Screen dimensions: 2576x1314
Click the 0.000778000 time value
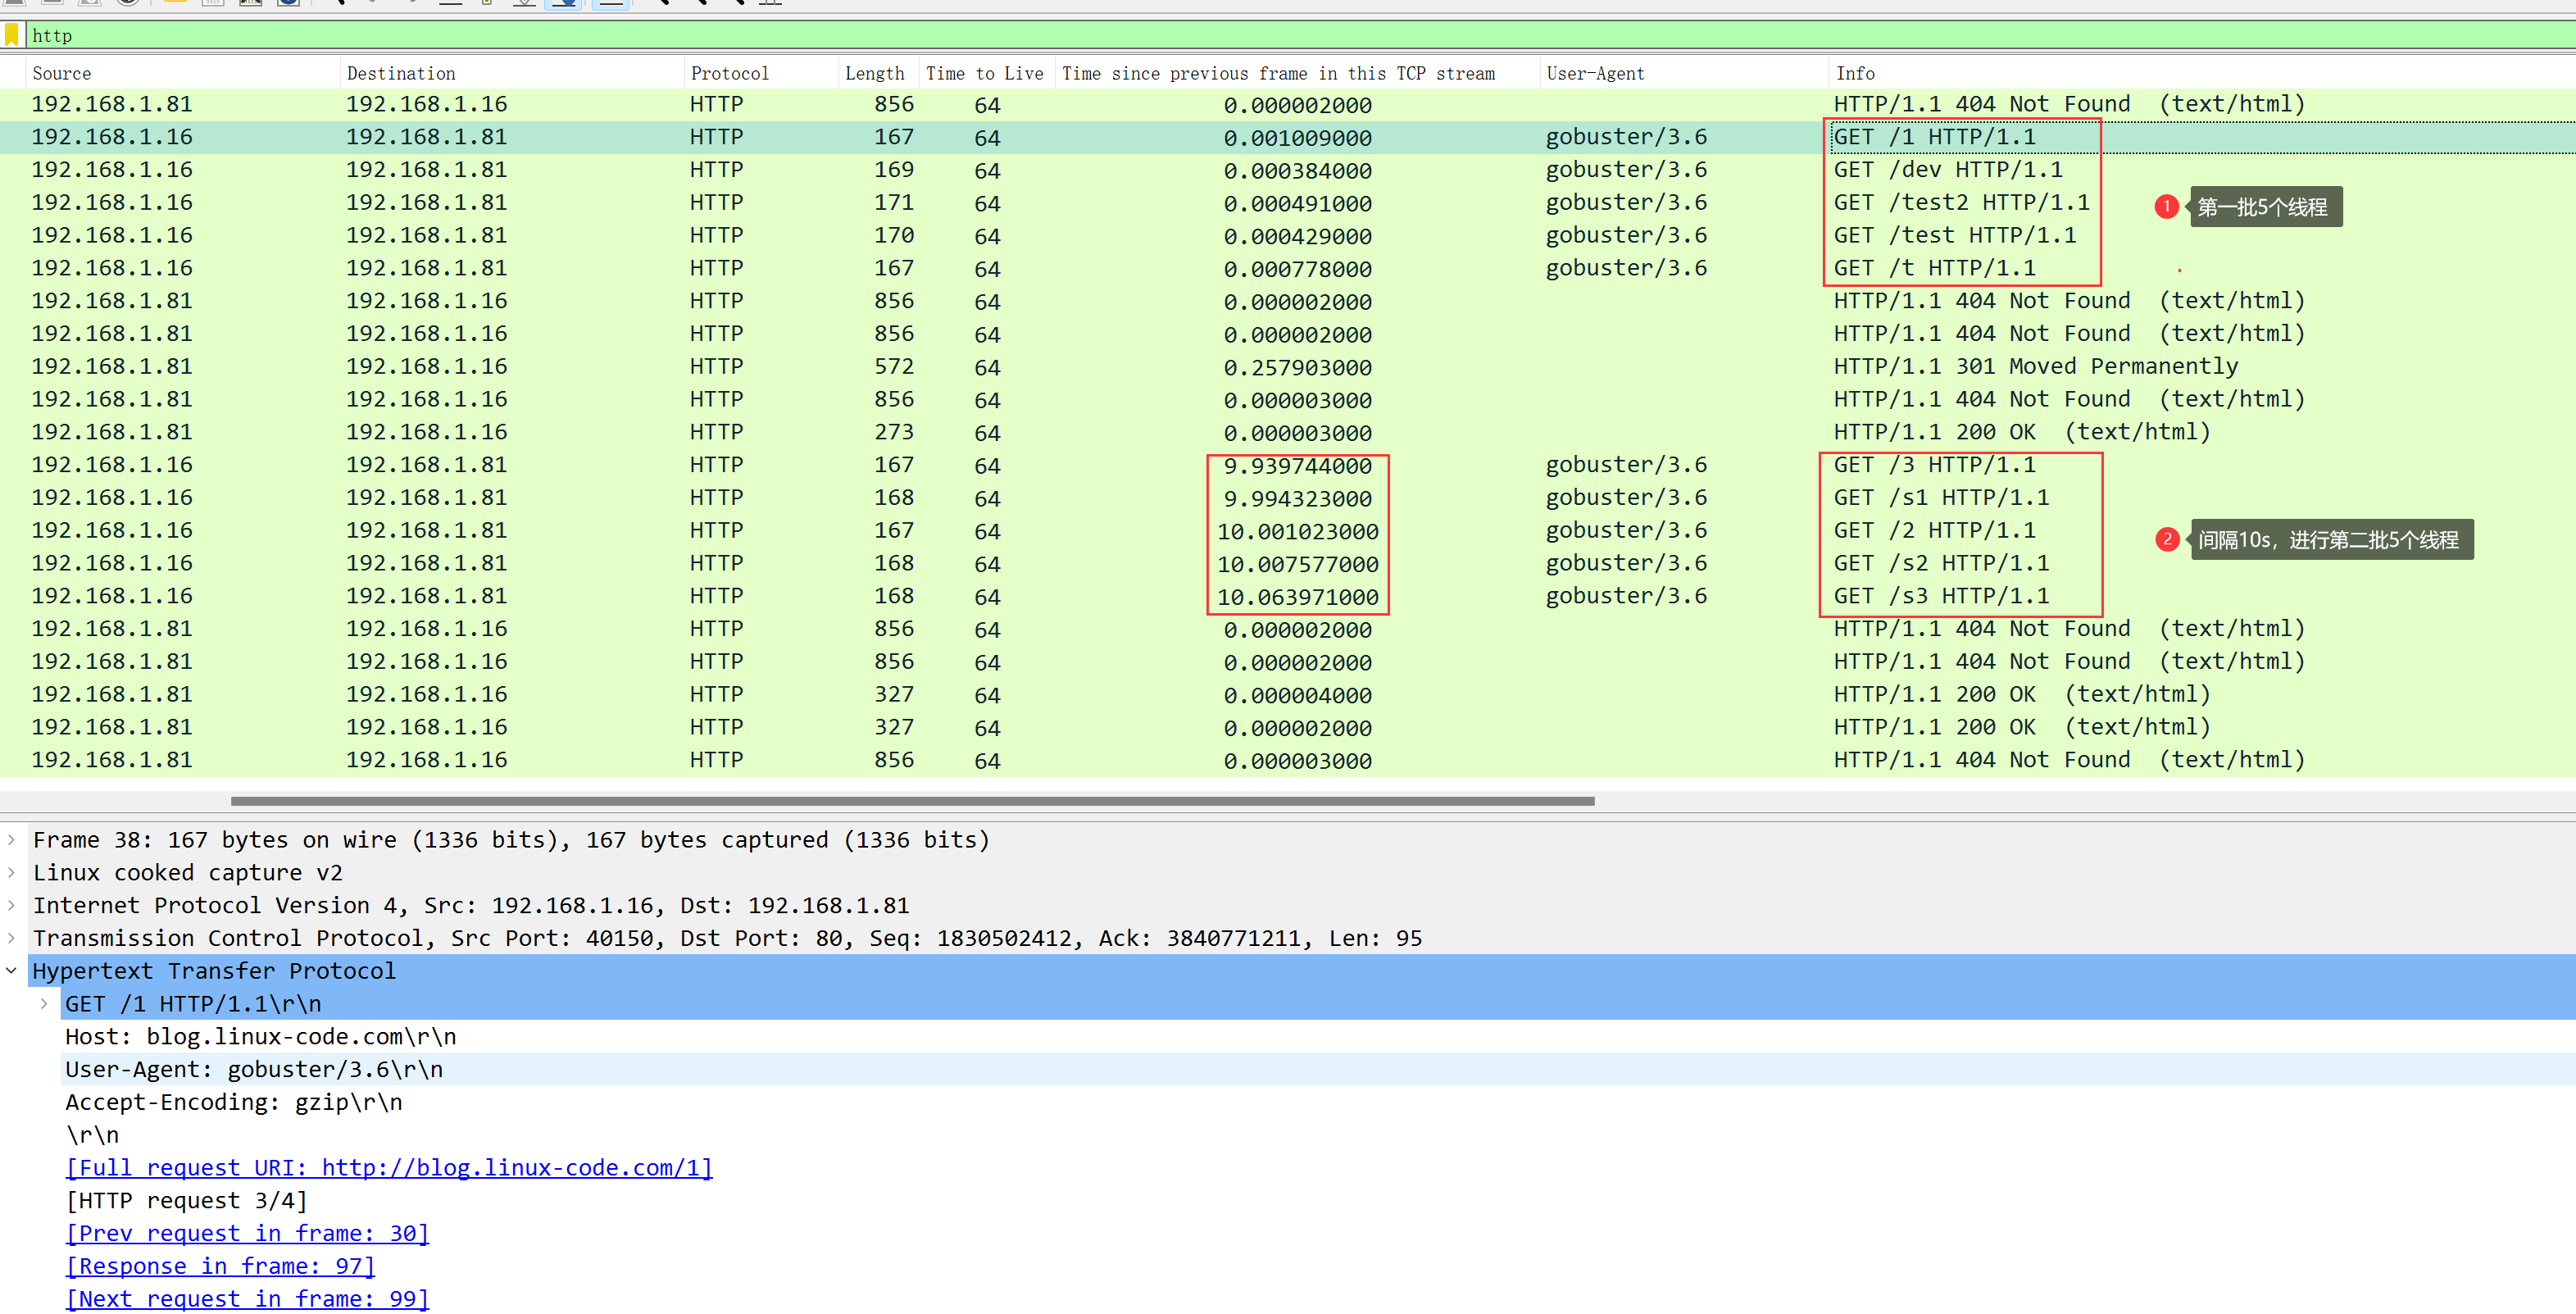tap(1297, 269)
